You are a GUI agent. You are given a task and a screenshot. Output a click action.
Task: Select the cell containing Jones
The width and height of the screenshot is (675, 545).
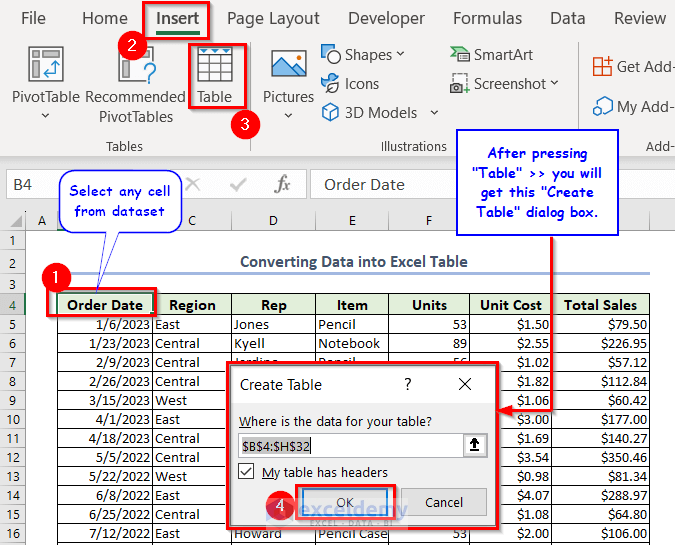273,324
